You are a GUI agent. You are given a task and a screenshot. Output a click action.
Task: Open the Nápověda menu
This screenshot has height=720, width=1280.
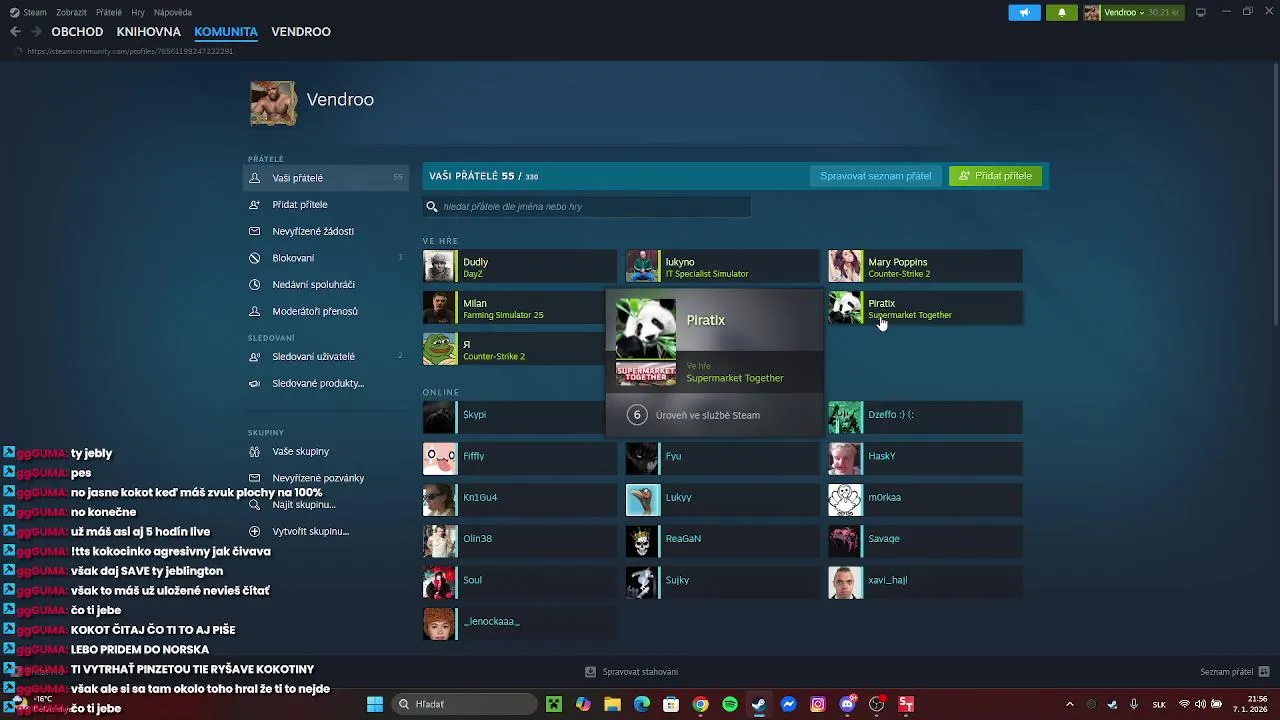click(x=173, y=12)
